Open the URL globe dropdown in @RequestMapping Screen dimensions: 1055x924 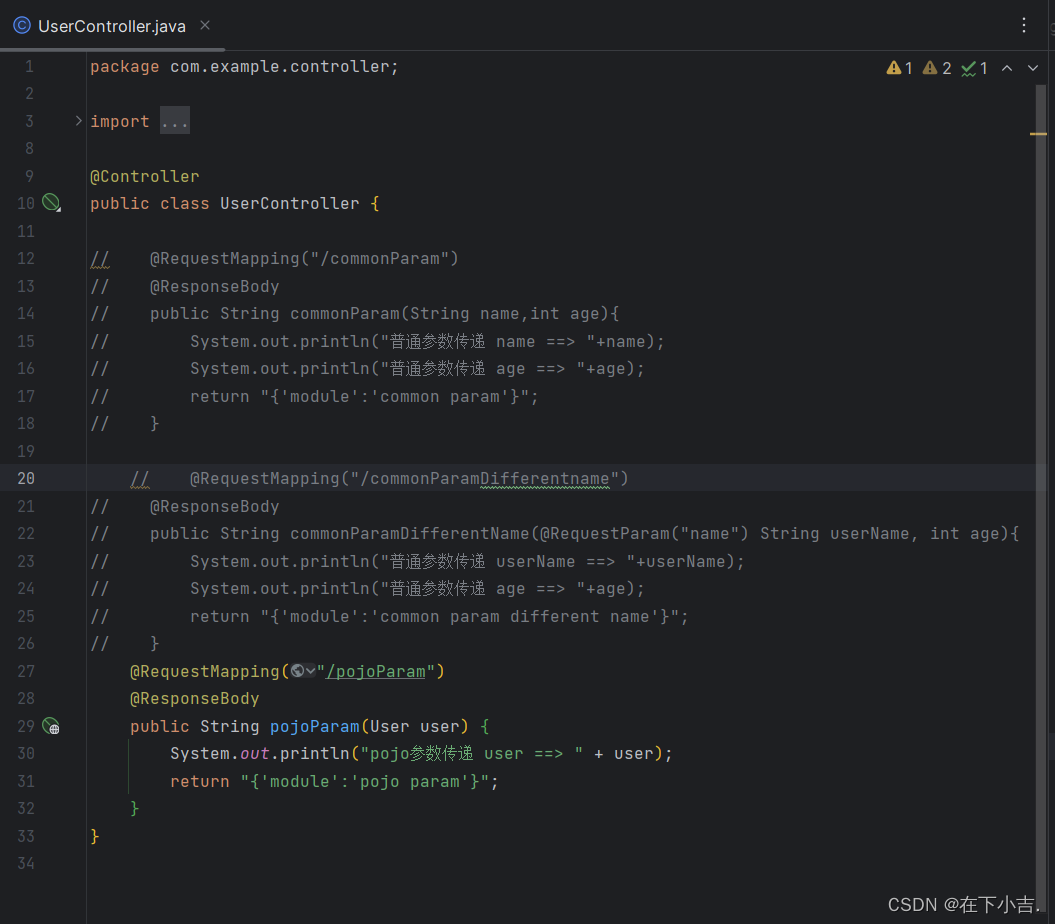coord(303,671)
